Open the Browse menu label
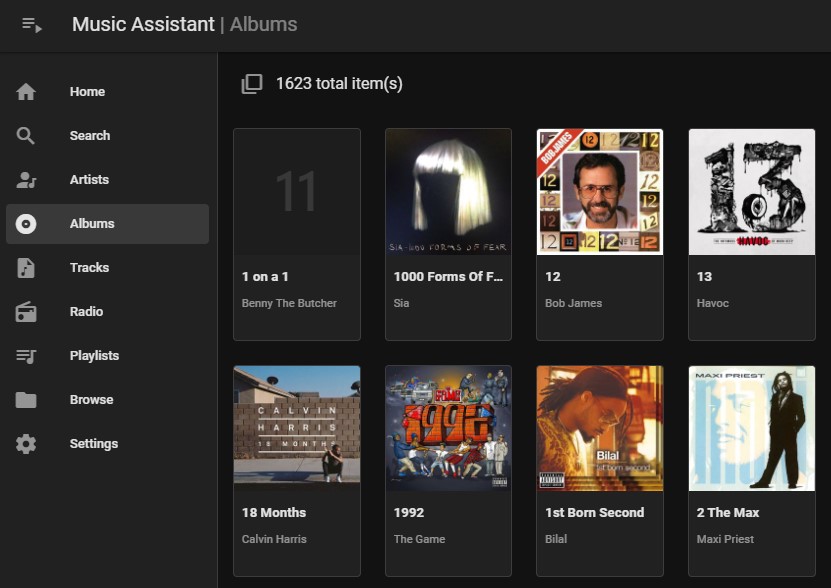The image size is (831, 588). [x=92, y=400]
